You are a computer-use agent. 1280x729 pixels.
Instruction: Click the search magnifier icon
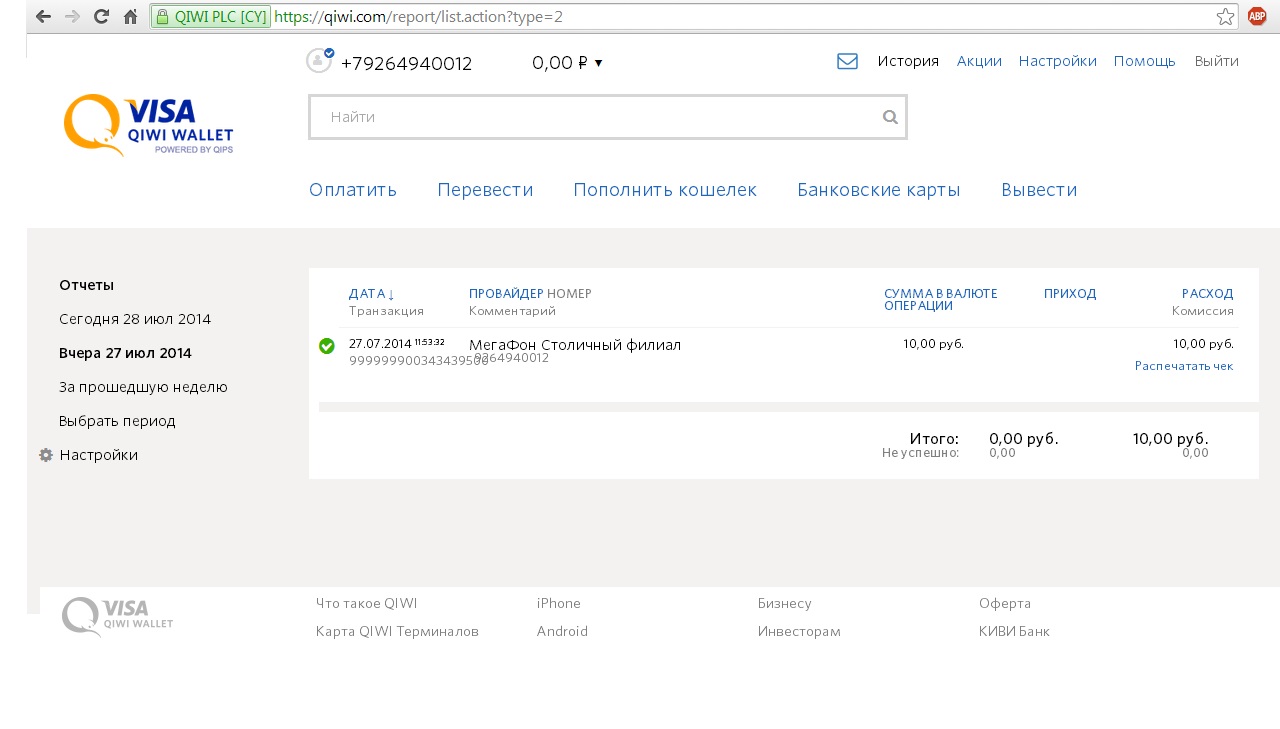pos(890,117)
